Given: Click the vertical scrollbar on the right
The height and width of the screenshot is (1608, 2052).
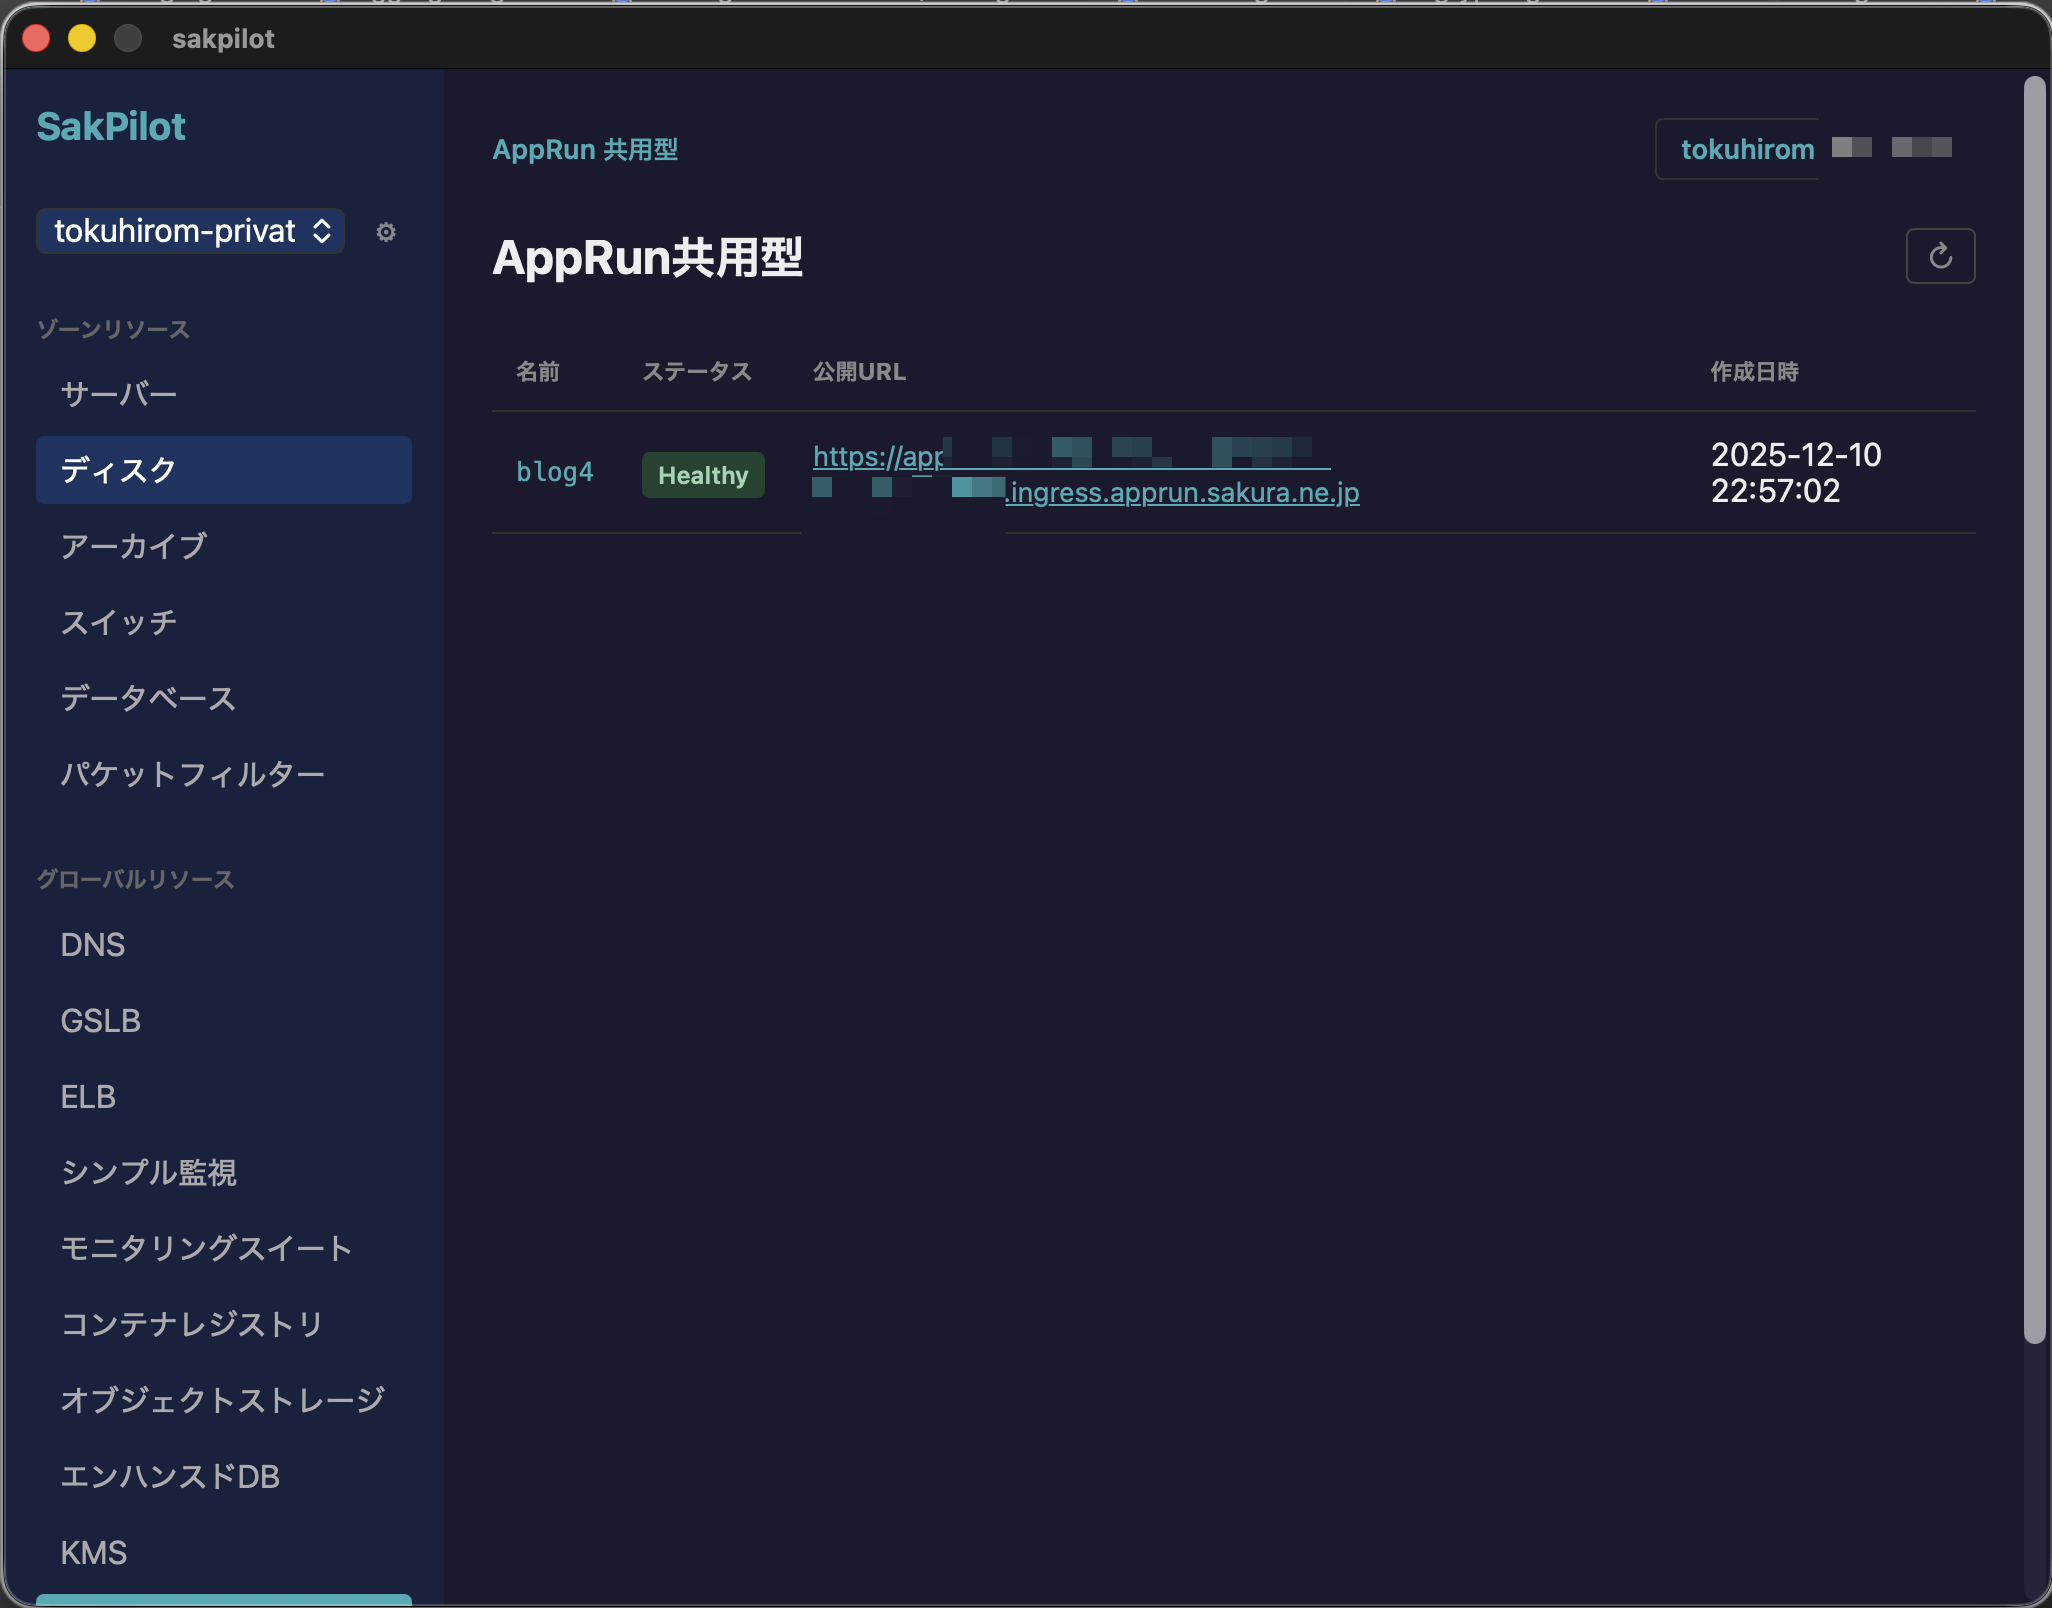Looking at the screenshot, I should click(2033, 700).
